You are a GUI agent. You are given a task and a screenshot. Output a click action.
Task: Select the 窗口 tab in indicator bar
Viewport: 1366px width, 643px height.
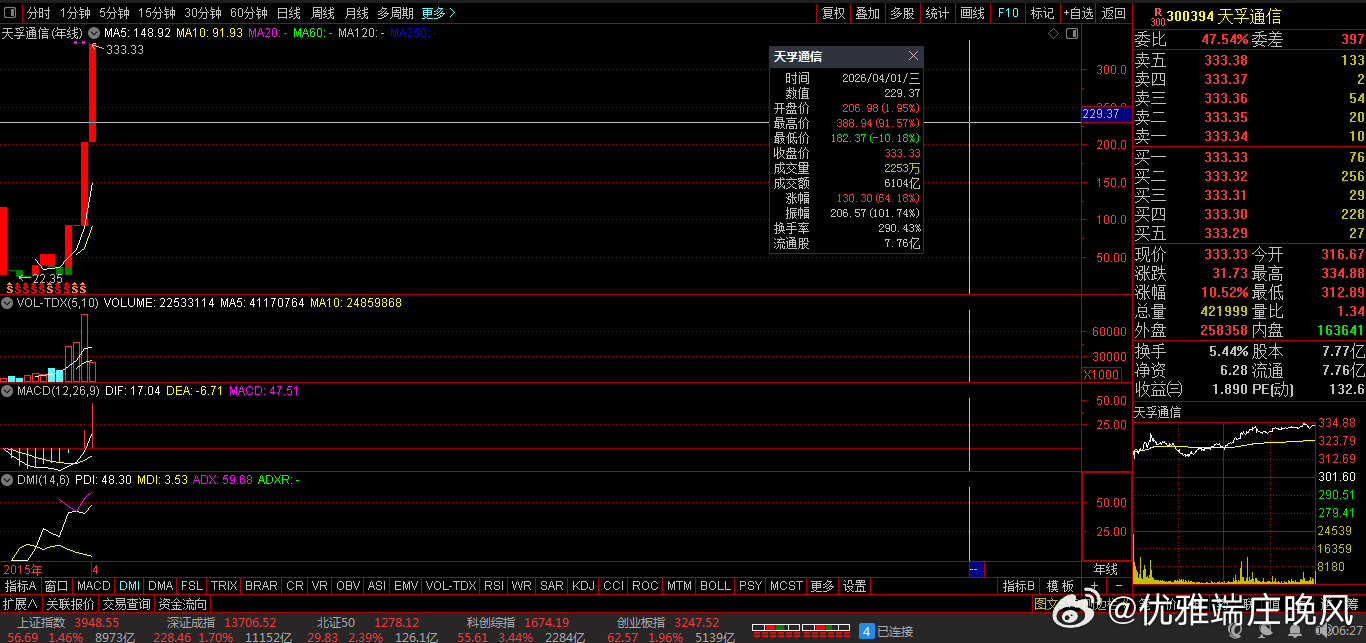point(56,586)
